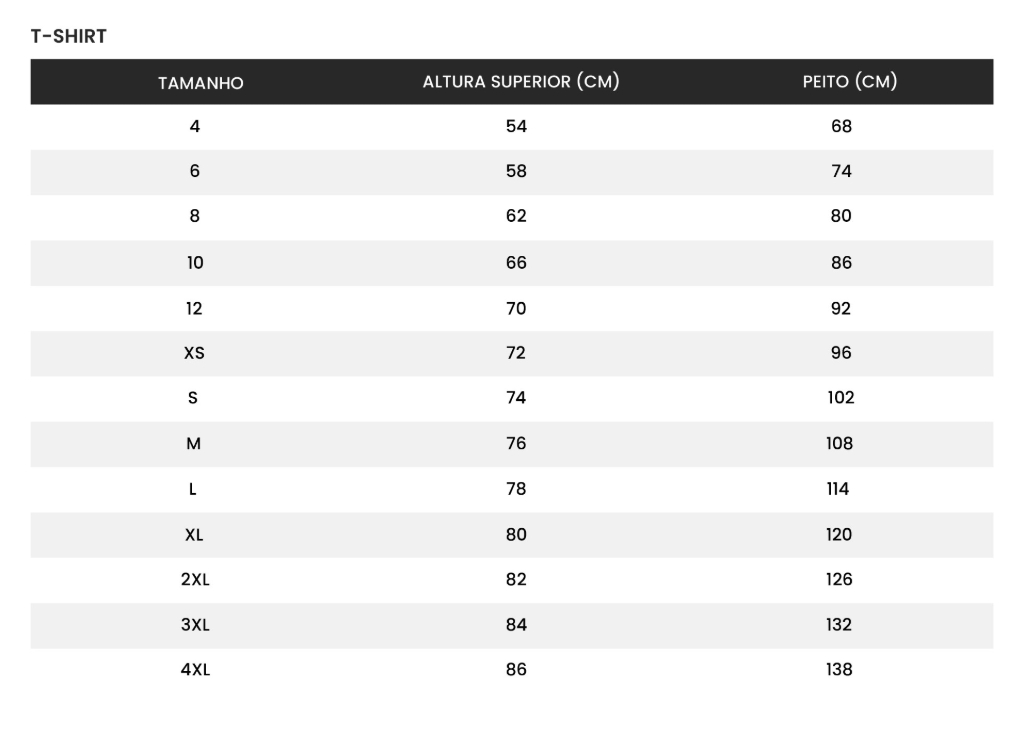Click the size 12 row label
The height and width of the screenshot is (750, 1024).
(195, 309)
